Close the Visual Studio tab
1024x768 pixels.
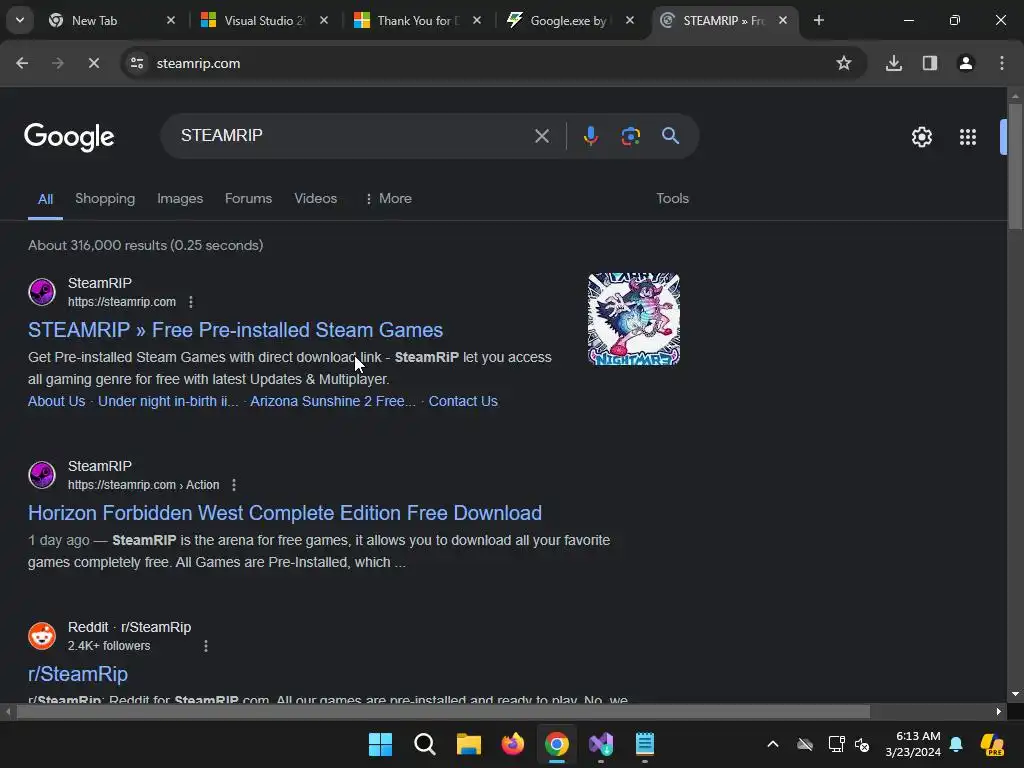(x=324, y=20)
